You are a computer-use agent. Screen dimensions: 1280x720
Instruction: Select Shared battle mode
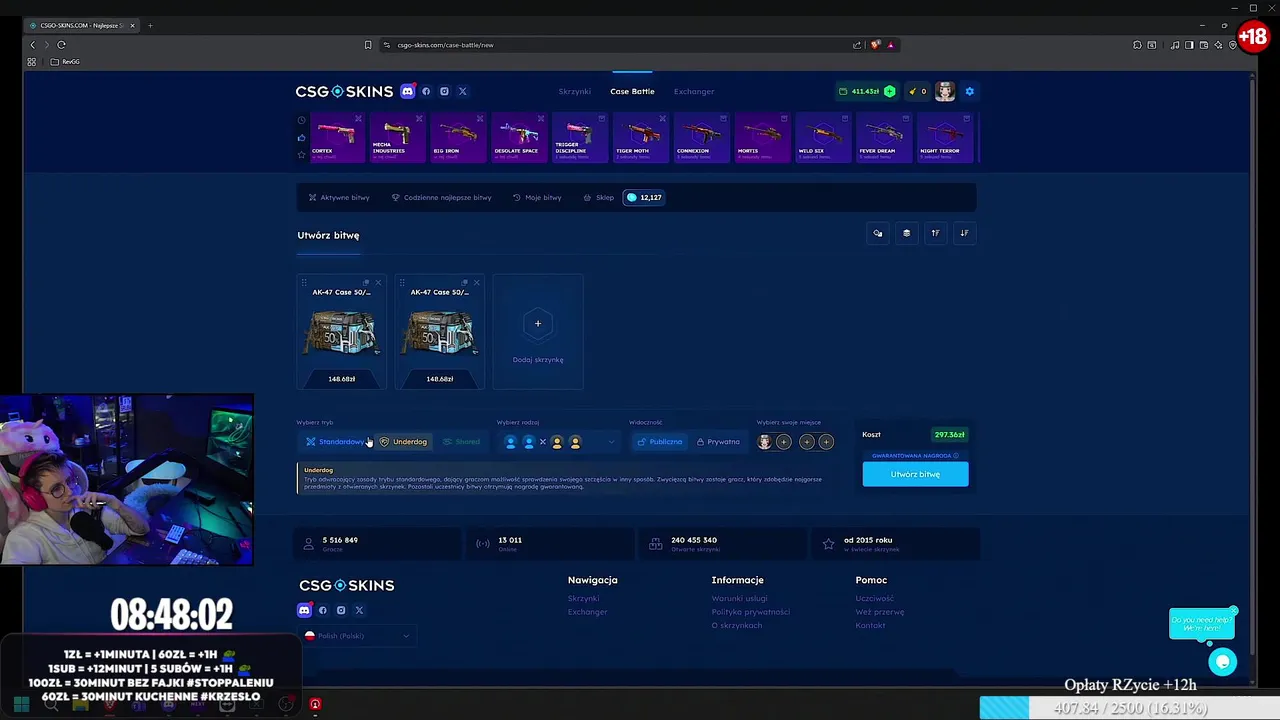pos(461,441)
